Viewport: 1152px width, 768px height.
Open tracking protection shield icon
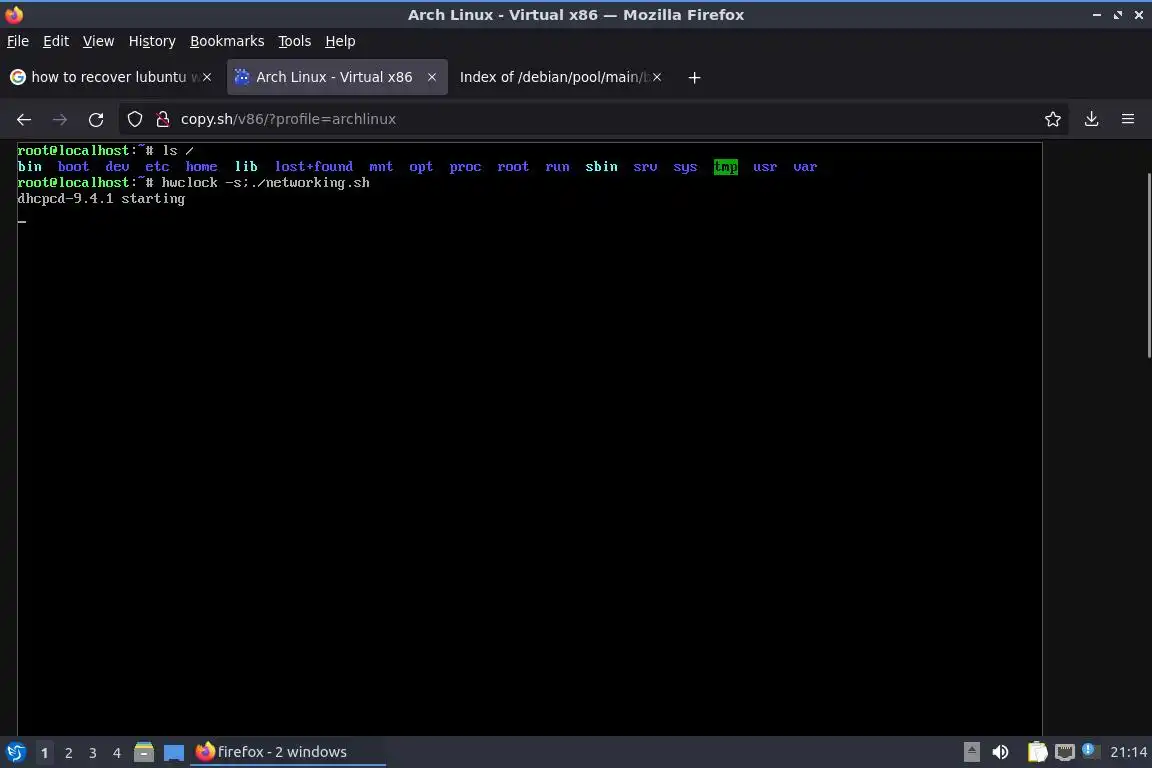coord(135,119)
